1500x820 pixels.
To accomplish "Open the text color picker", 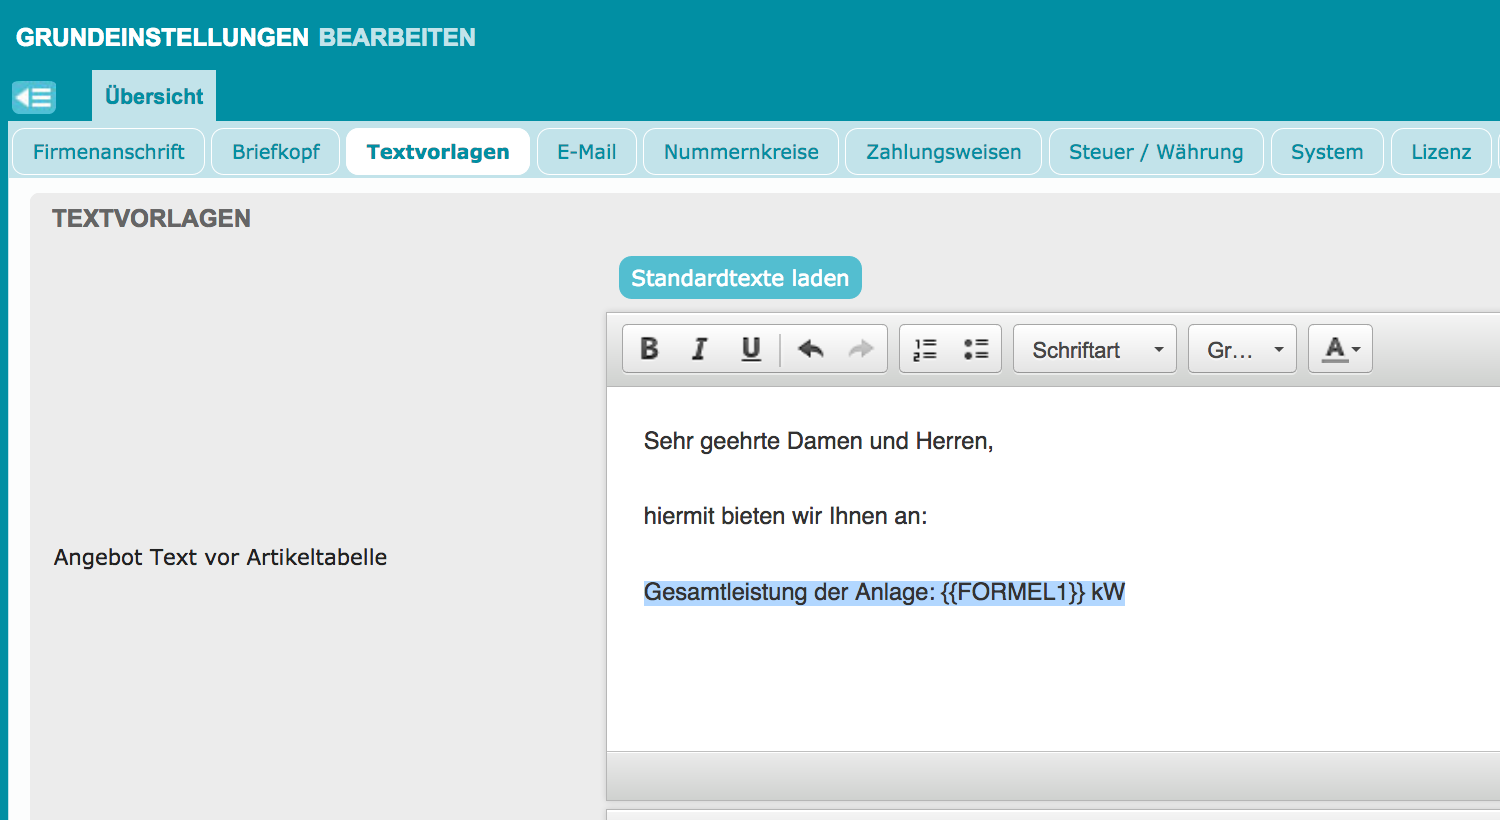I will click(x=1340, y=349).
